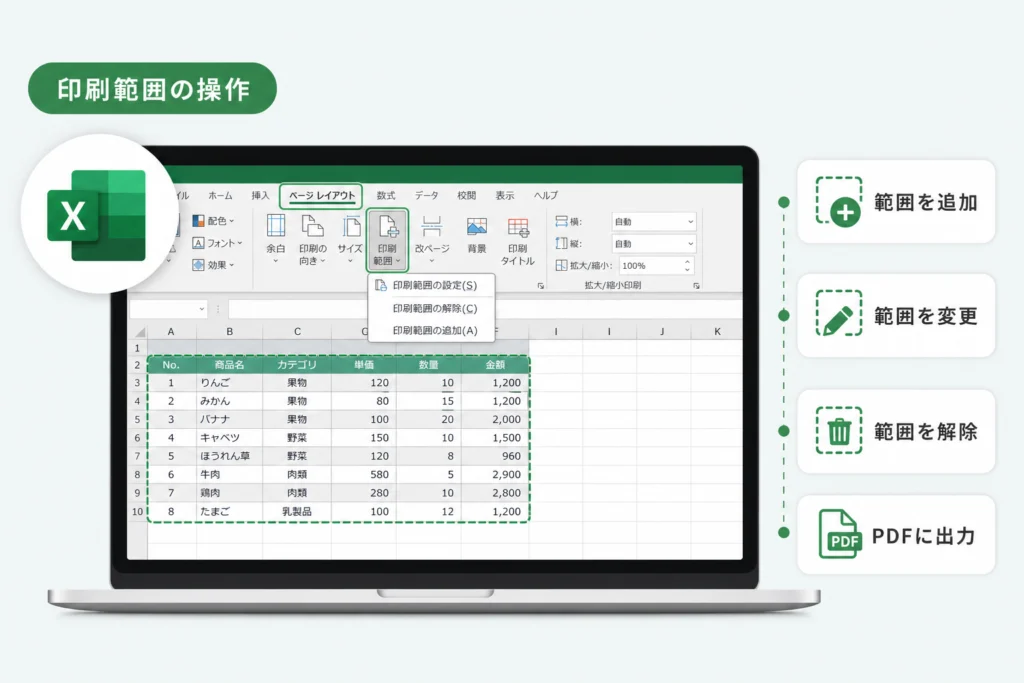Open the 配色 theme colors menu
Viewport: 1024px width, 683px height.
tap(214, 221)
